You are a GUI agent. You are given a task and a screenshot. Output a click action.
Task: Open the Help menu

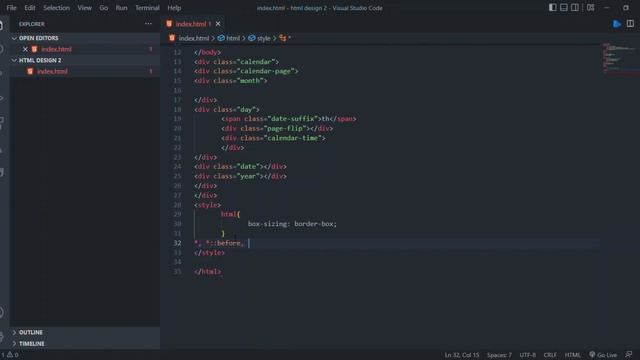tap(174, 8)
